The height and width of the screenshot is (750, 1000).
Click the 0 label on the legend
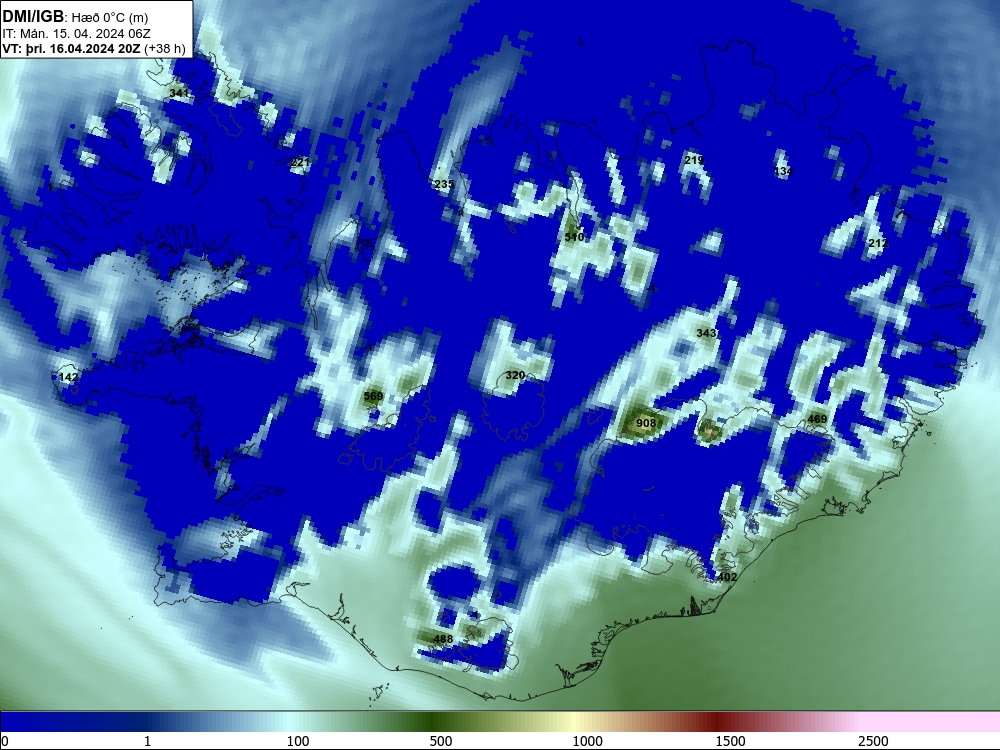tap(5, 741)
